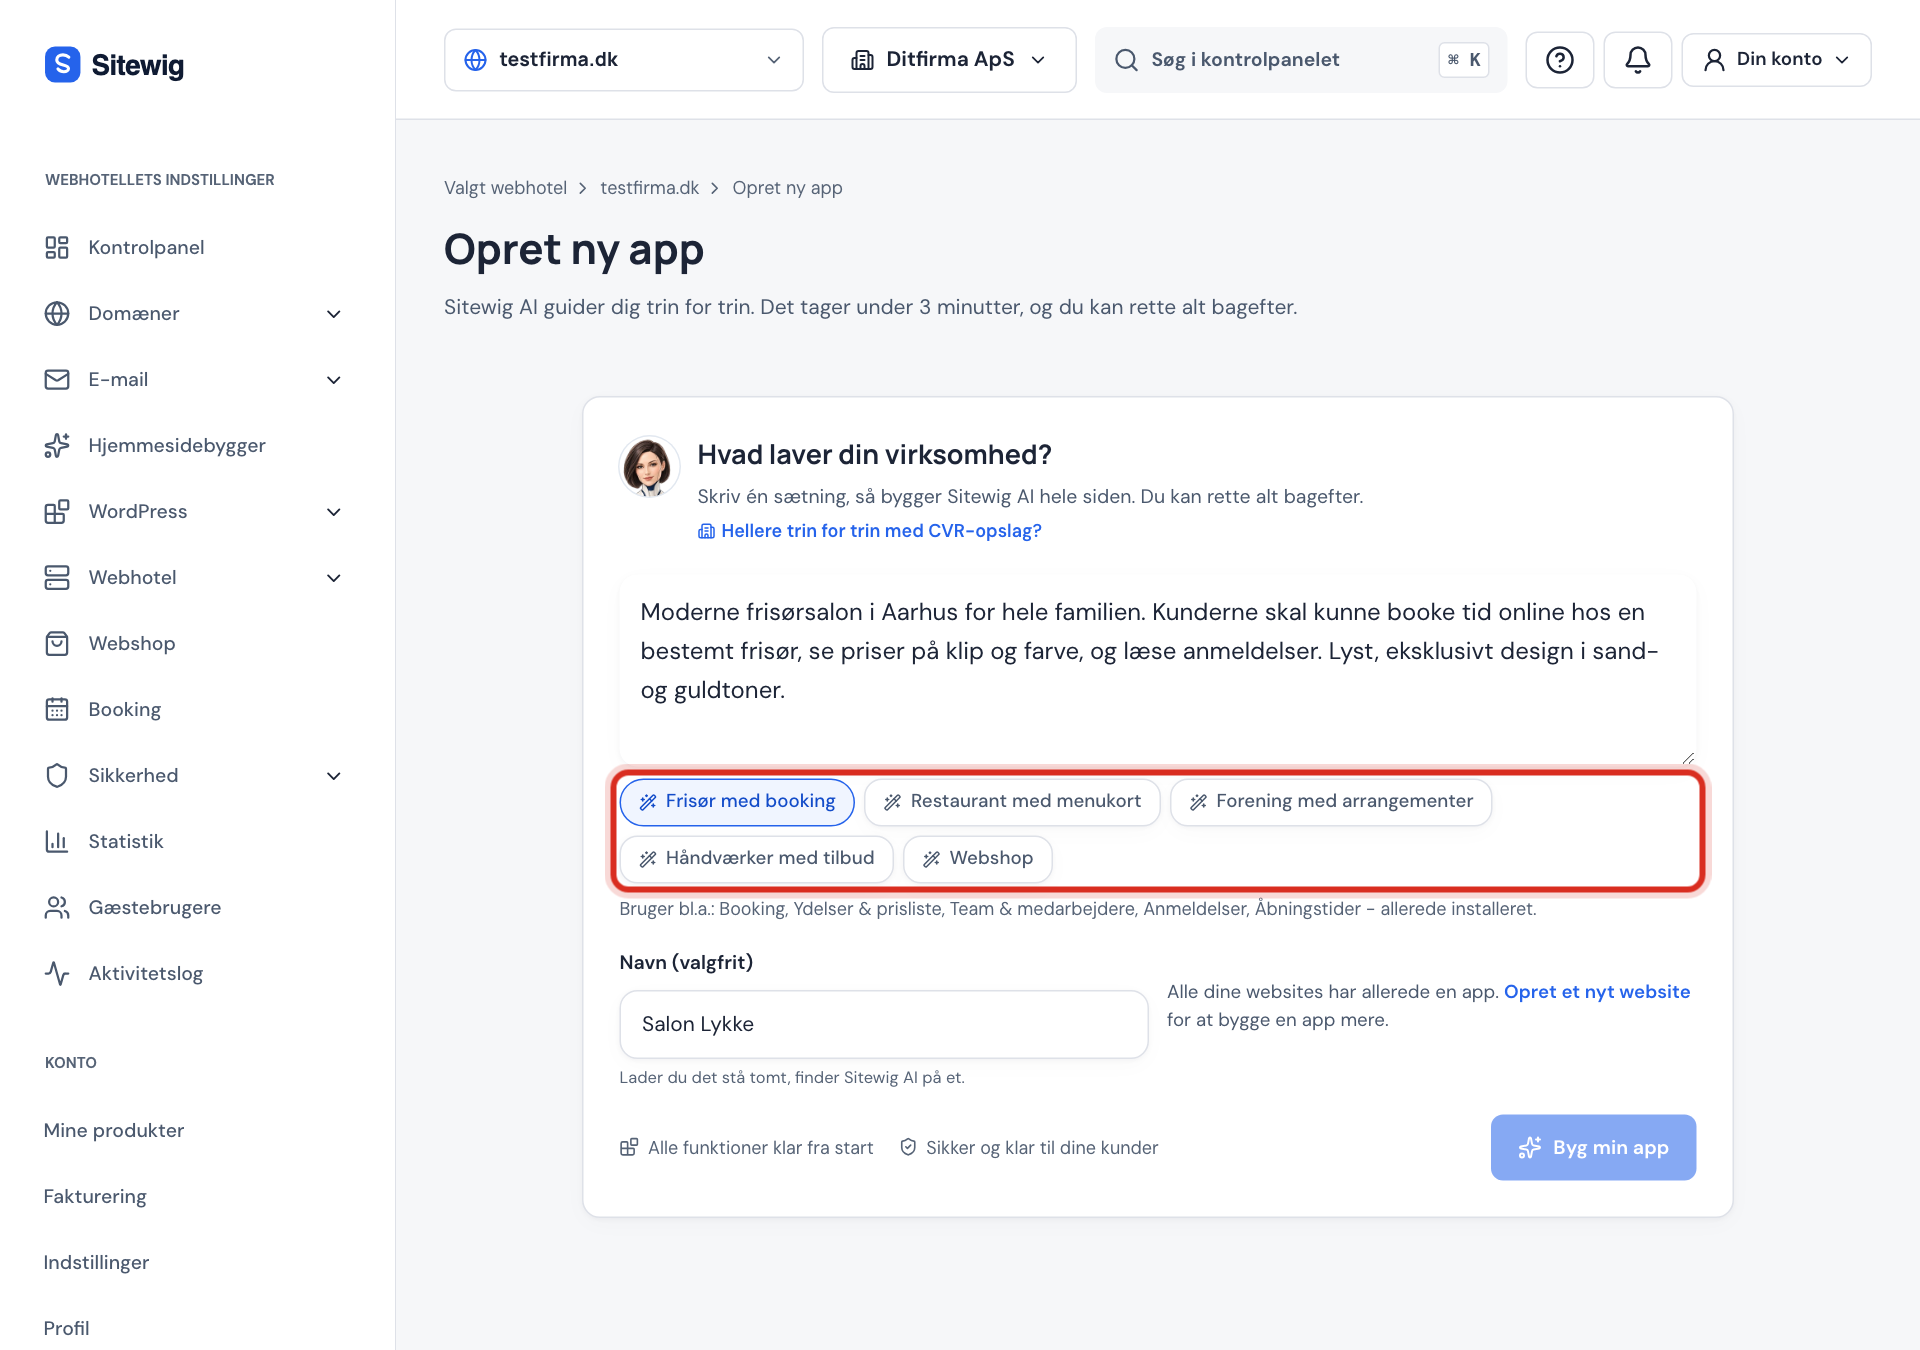Go to Valgt webhotel breadcrumb
This screenshot has height=1350, width=1920.
point(505,188)
